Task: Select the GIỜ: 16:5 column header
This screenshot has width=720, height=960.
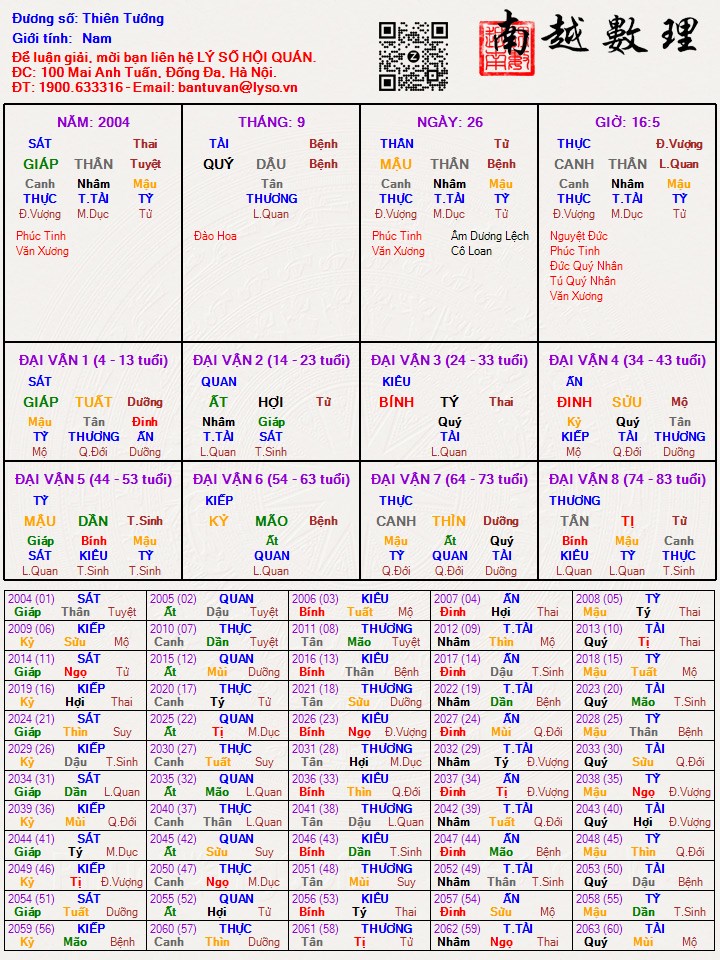Action: pos(627,122)
